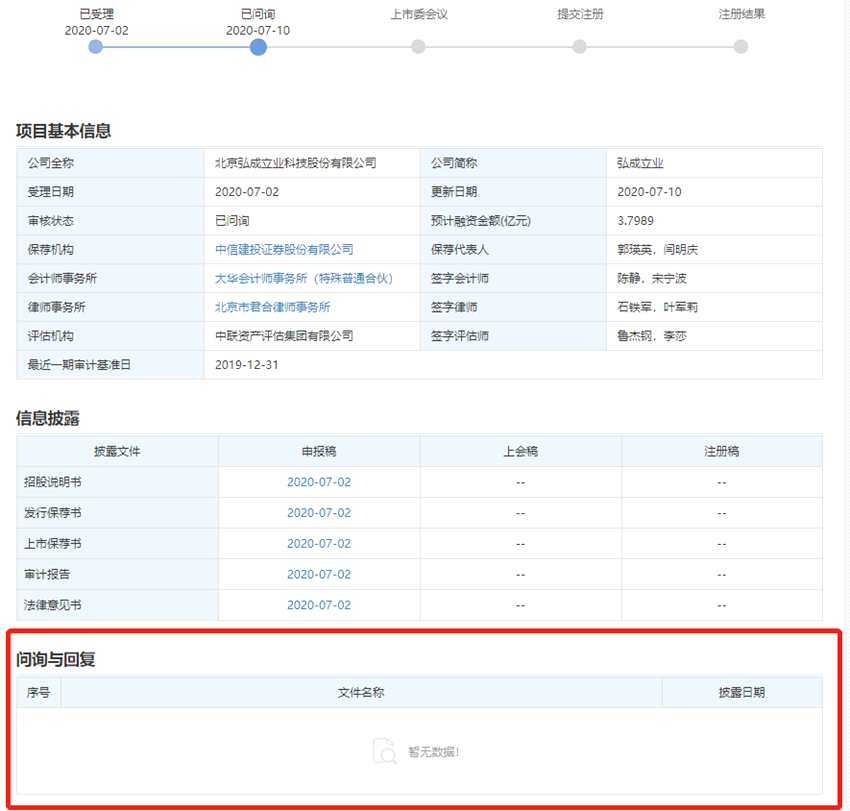Select audit base date 2019-12-31
The width and height of the screenshot is (850, 811).
pos(247,365)
